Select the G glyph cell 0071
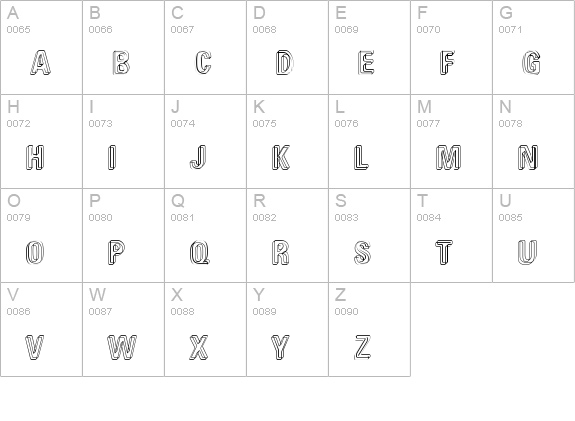The image size is (575, 421). point(534,47)
